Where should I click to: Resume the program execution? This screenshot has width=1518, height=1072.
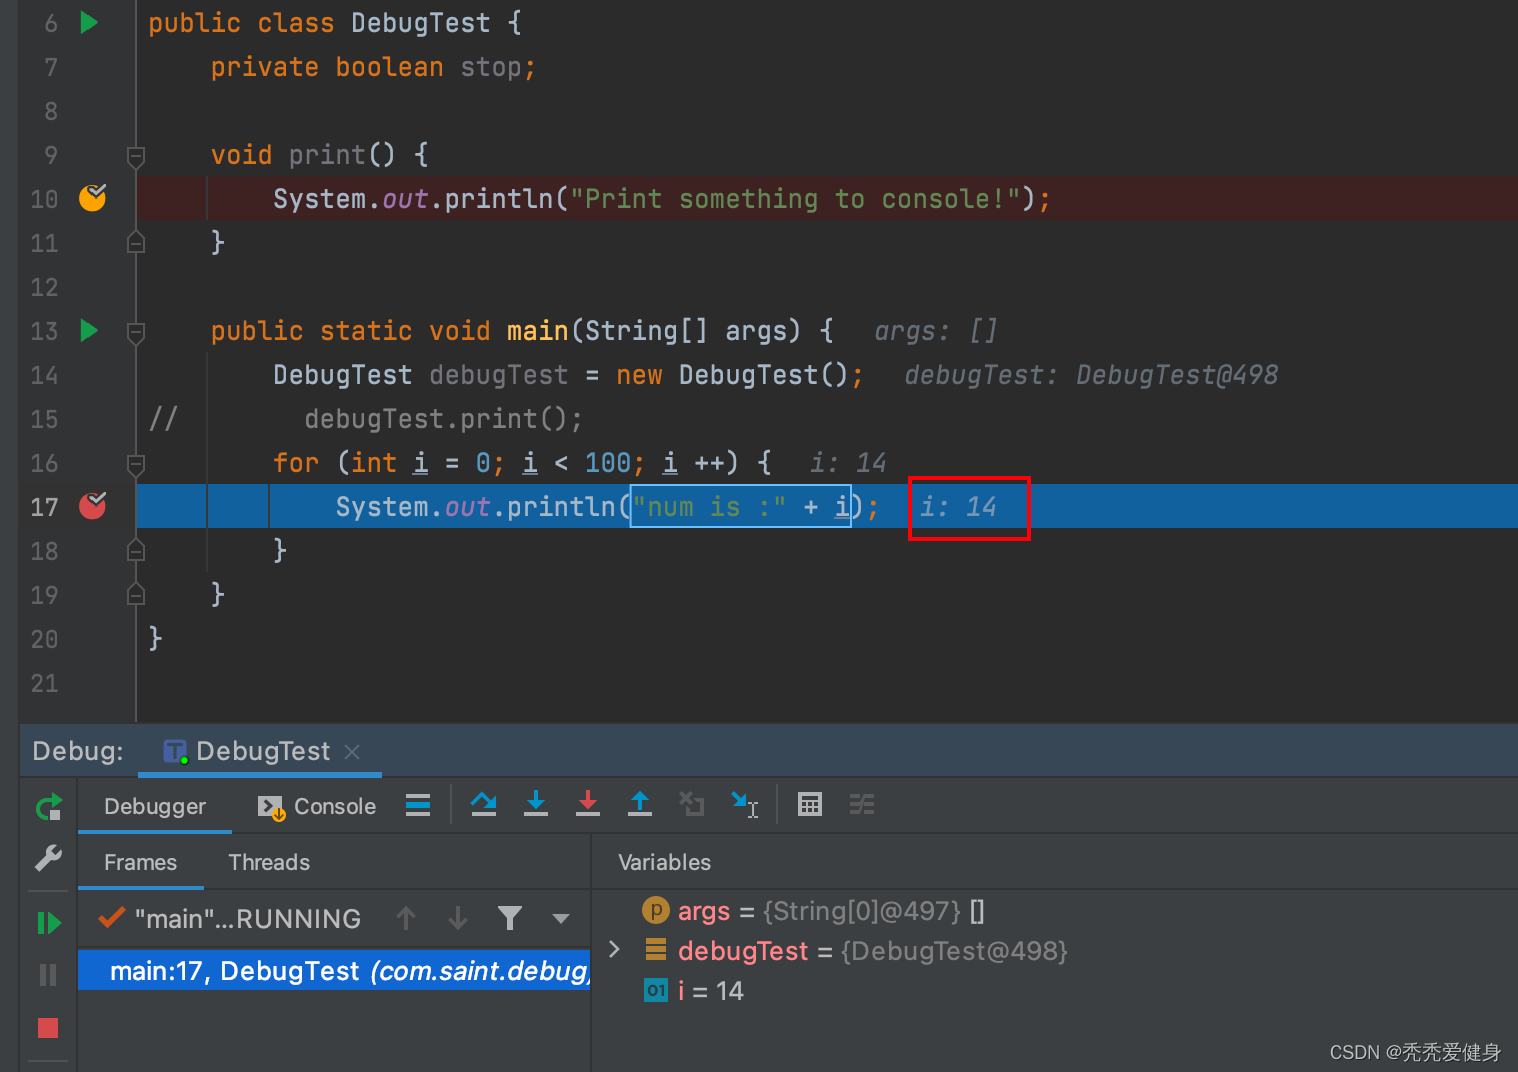[x=48, y=922]
